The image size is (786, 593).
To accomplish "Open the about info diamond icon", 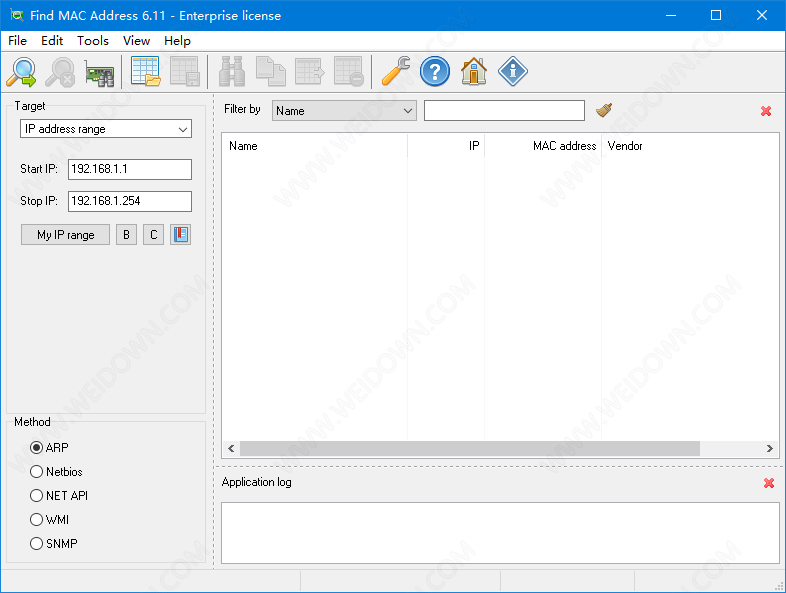I will click(513, 72).
